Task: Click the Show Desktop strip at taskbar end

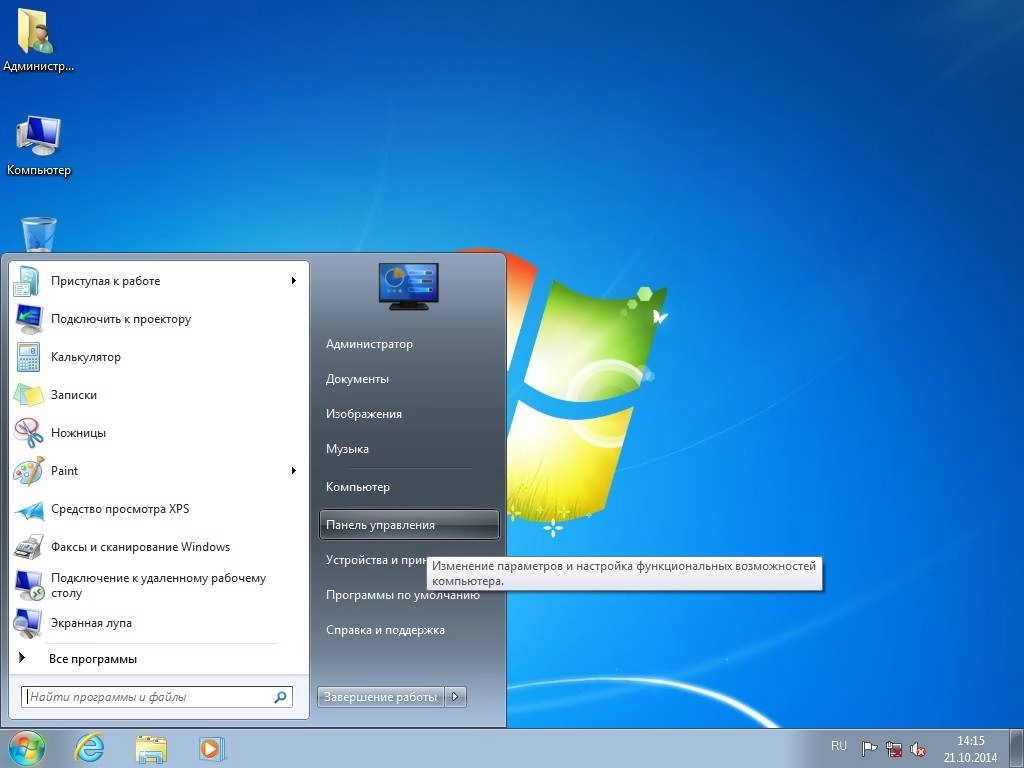Action: pyautogui.click(x=1017, y=749)
